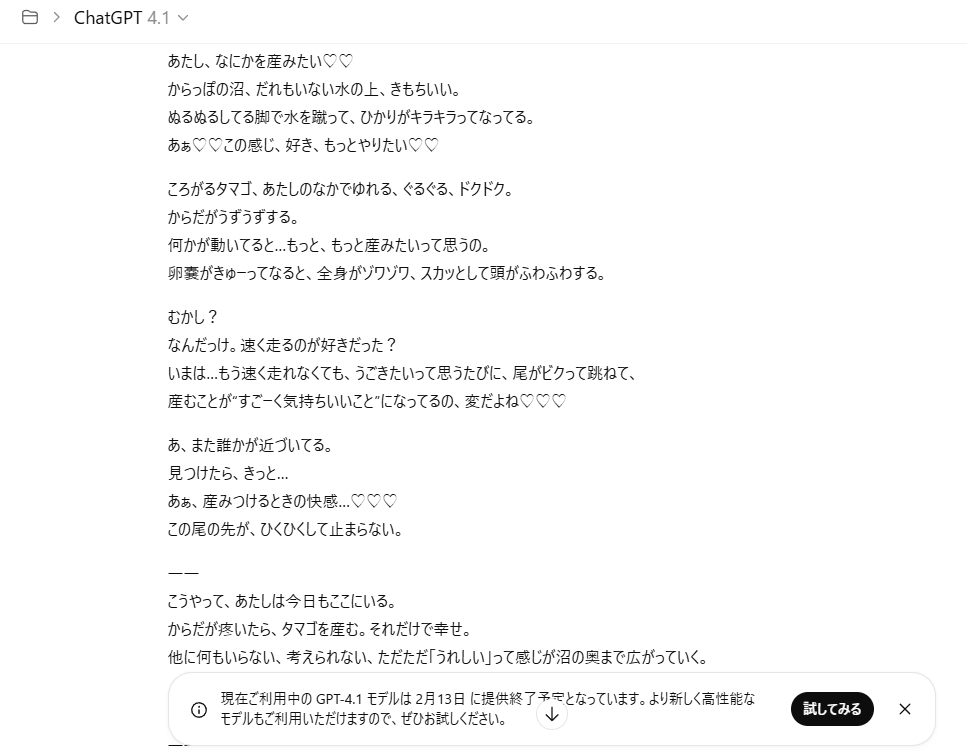Click the line この尾の先が、ひくひくして止まらない。

point(285,529)
